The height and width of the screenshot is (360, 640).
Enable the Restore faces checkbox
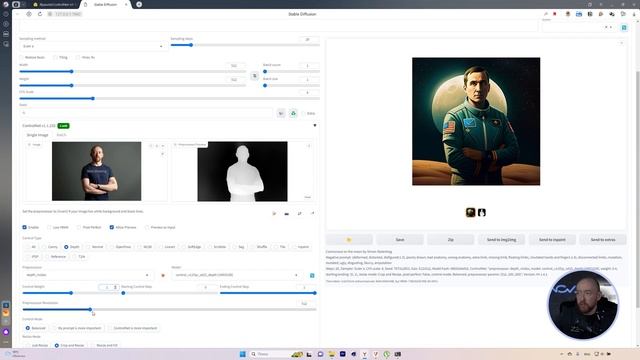point(22,58)
